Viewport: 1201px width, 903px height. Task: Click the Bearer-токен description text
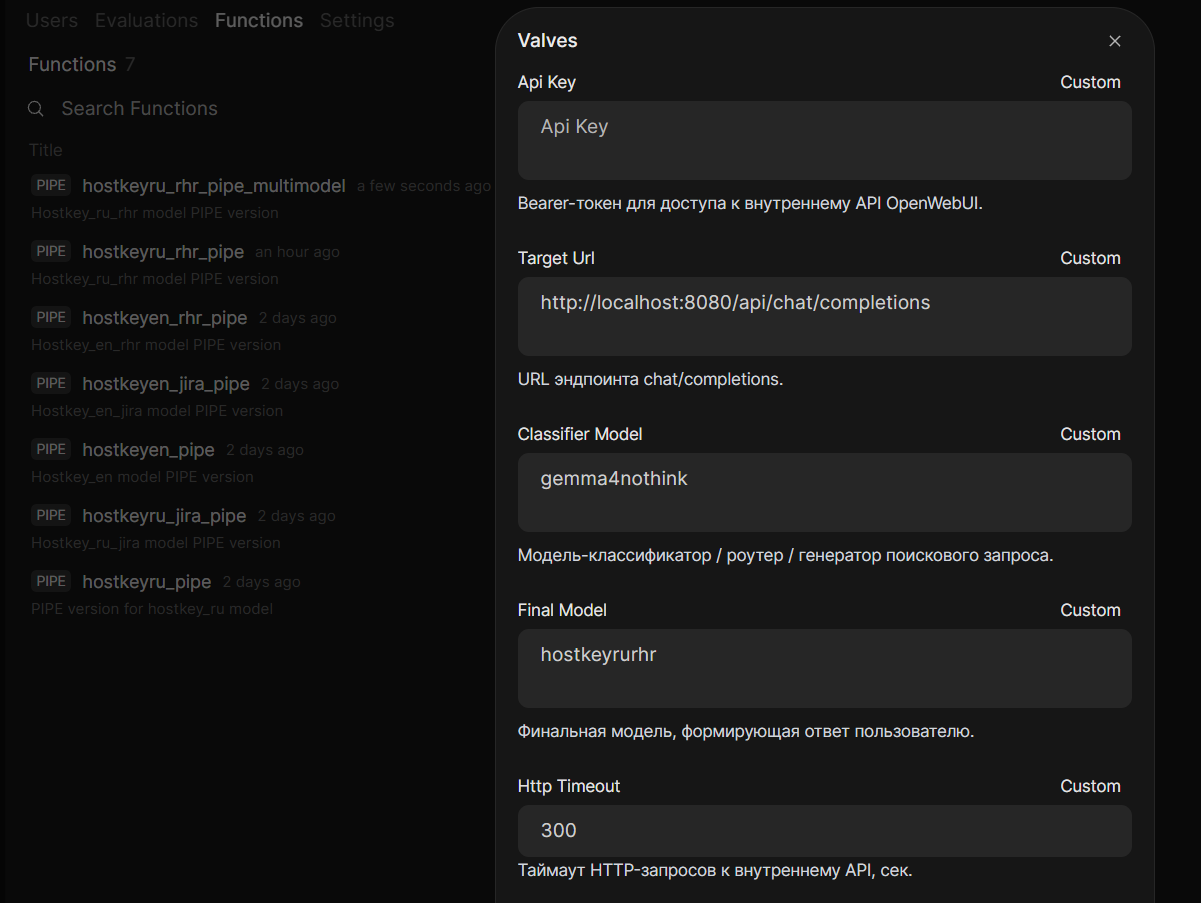click(750, 203)
